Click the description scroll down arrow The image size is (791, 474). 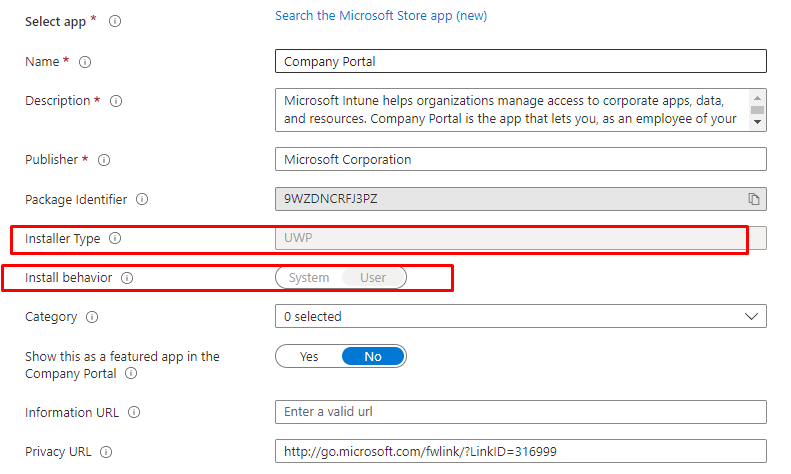757,122
